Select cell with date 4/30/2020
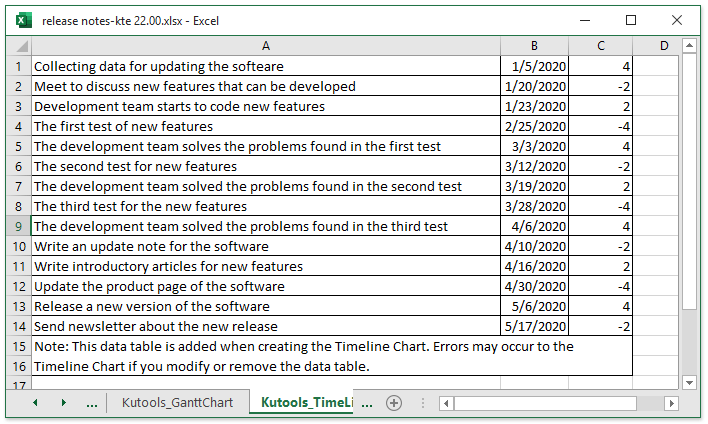This screenshot has height=424, width=708. (535, 286)
